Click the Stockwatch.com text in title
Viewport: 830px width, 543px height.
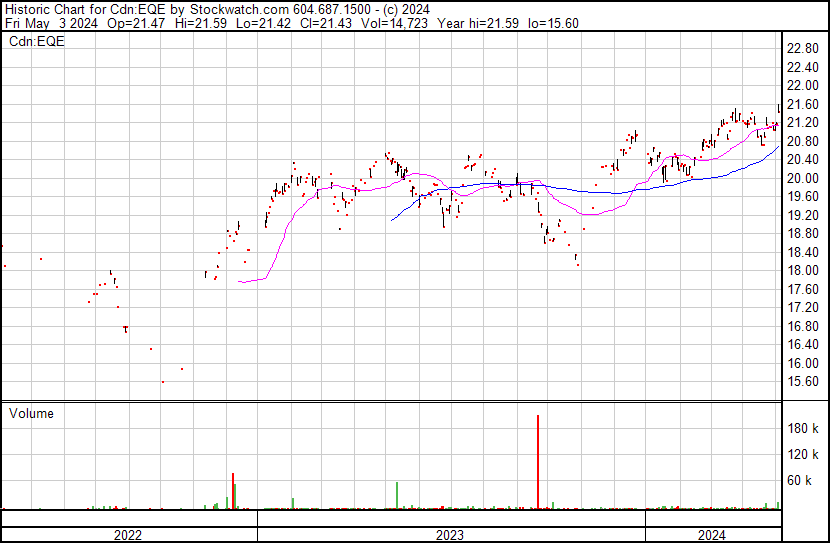239,10
